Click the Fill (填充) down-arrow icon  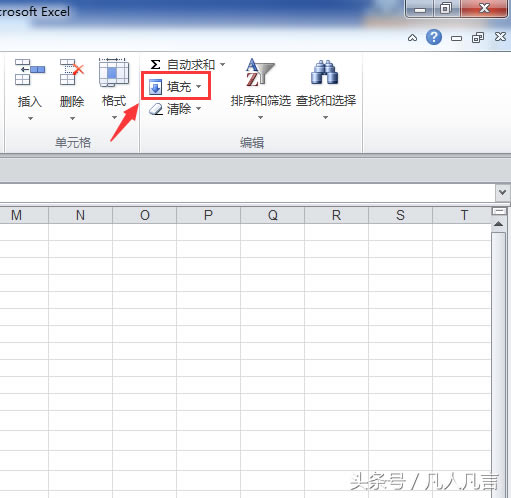click(x=155, y=87)
